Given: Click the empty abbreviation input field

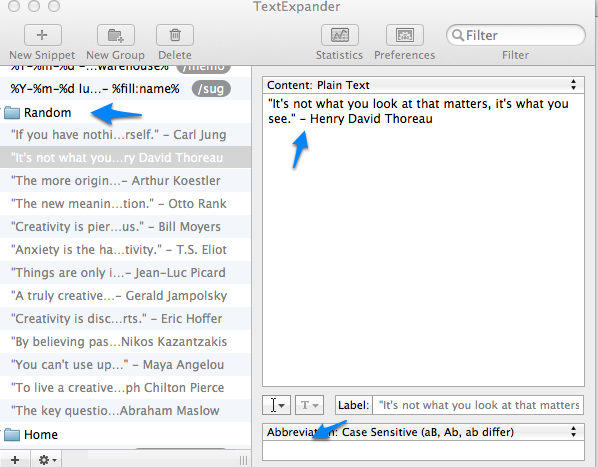Looking at the screenshot, I should tap(423, 451).
